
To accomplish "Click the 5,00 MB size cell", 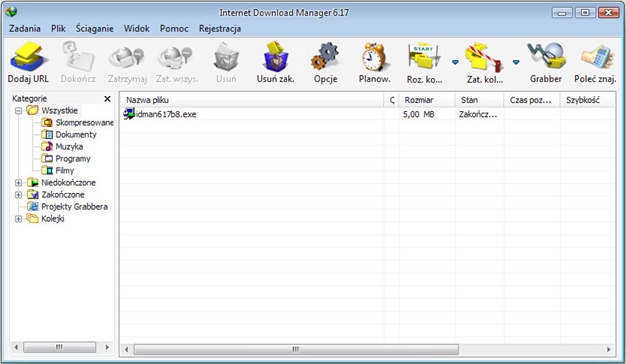I will (x=418, y=114).
